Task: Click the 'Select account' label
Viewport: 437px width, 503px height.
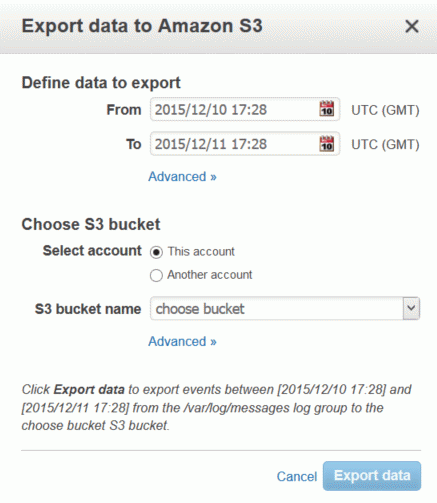Action: 92,251
